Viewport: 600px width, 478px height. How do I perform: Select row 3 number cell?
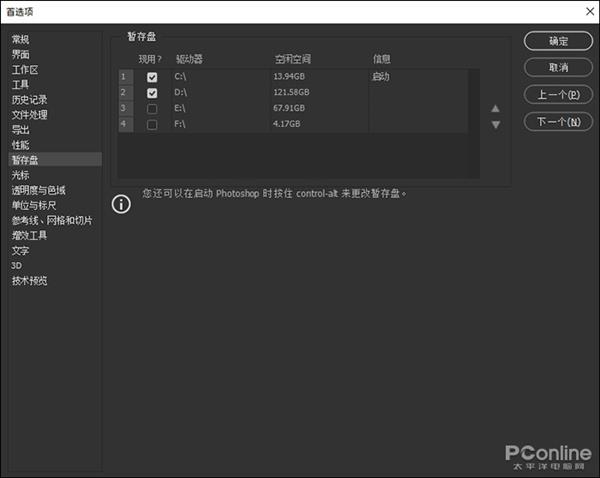click(126, 108)
